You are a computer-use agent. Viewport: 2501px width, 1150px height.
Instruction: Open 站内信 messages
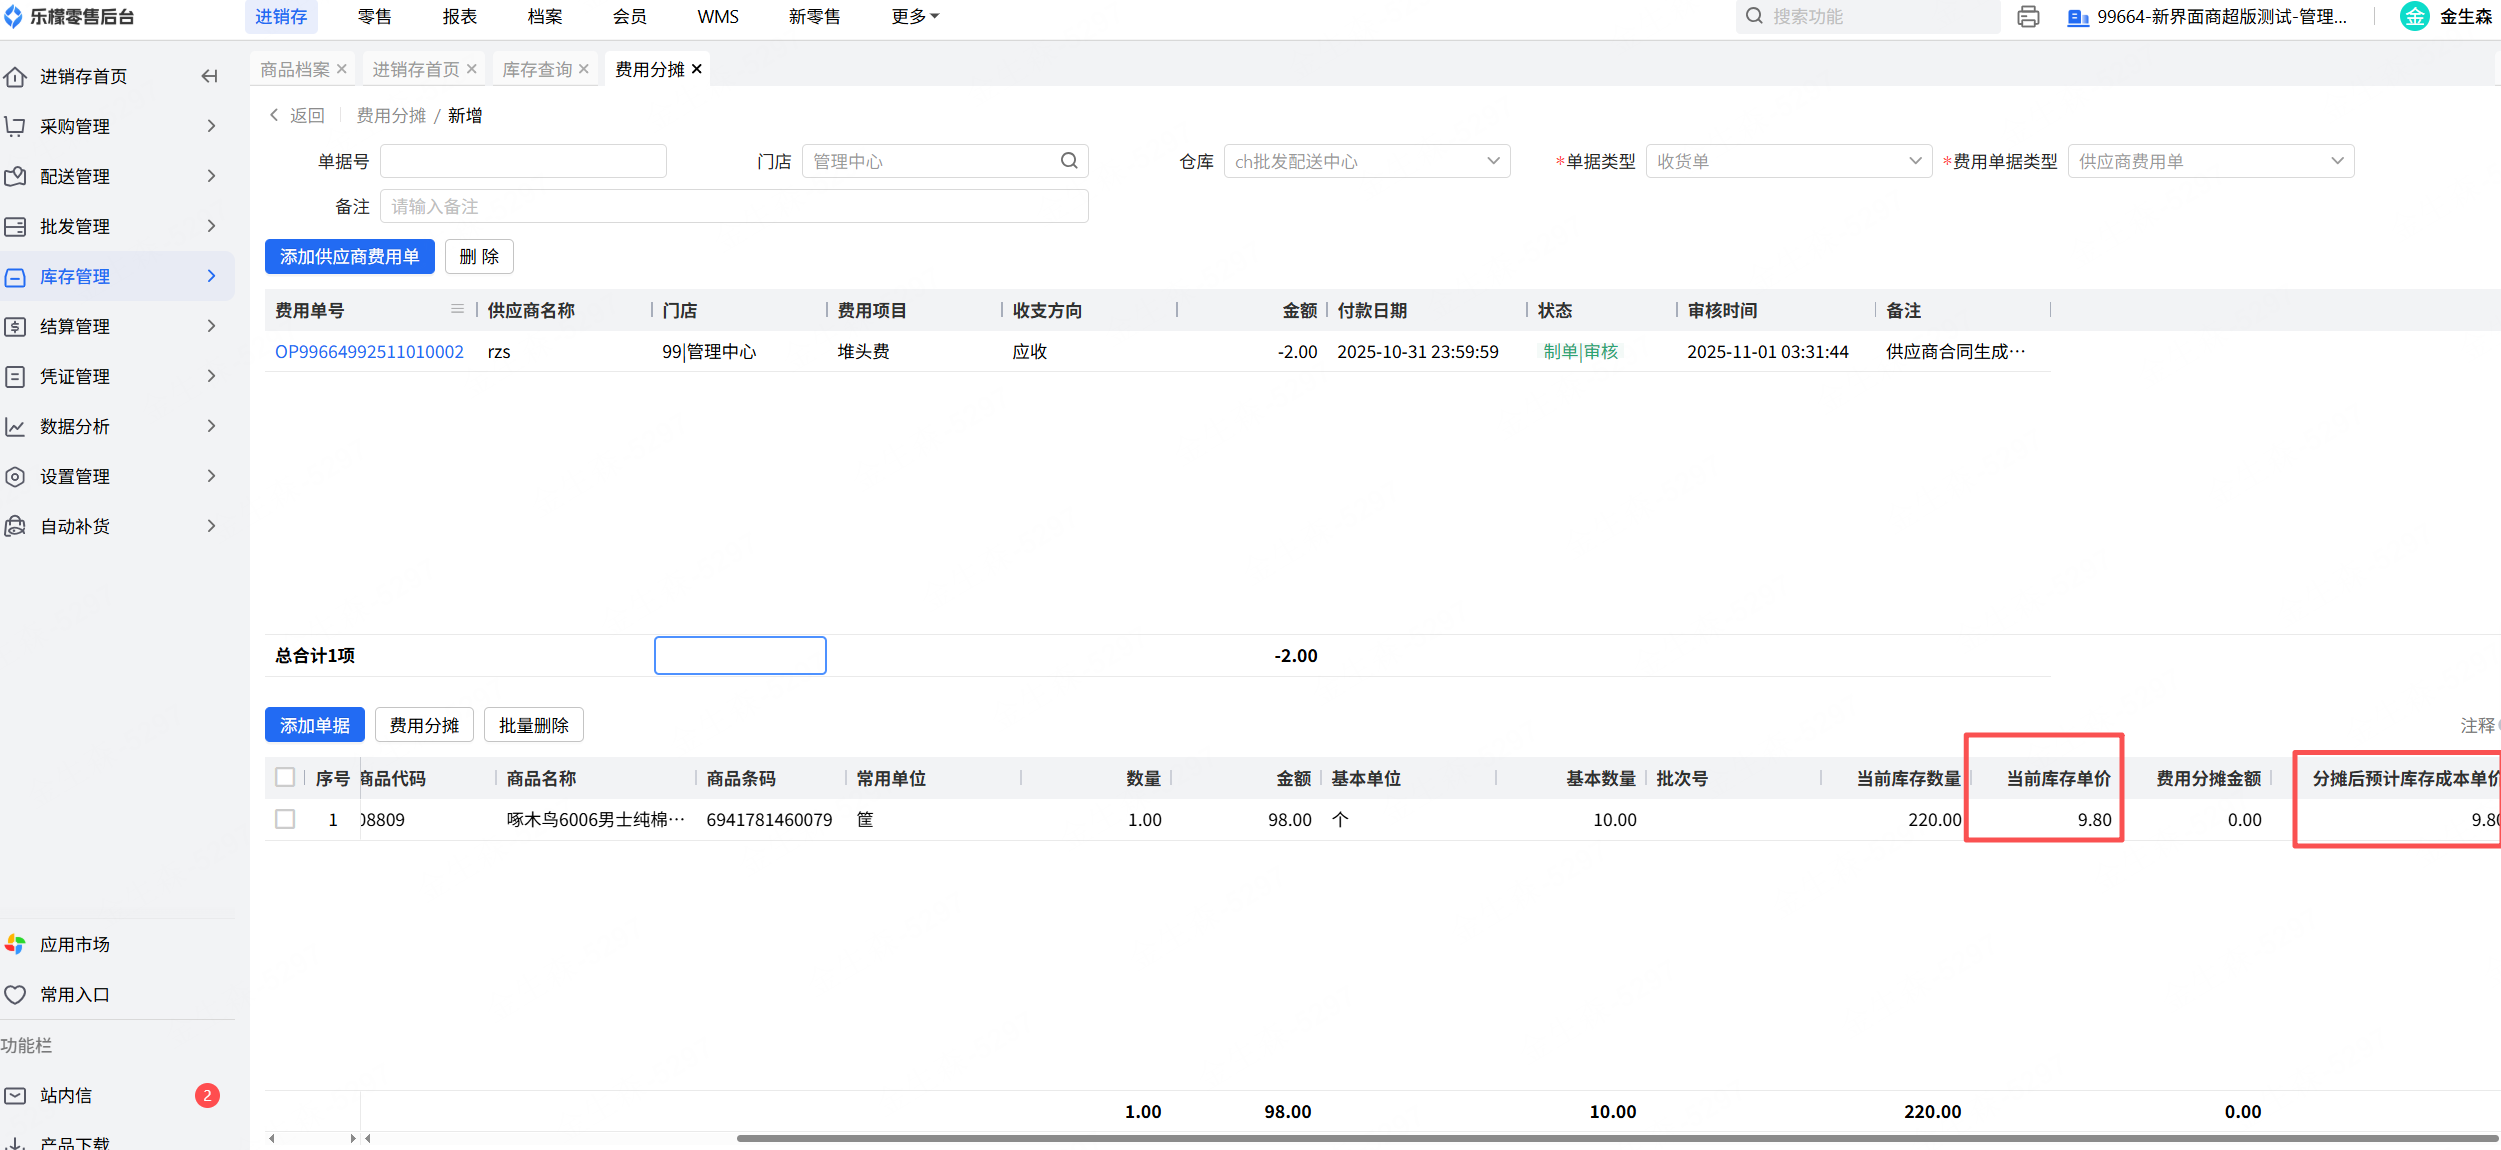tap(66, 1095)
